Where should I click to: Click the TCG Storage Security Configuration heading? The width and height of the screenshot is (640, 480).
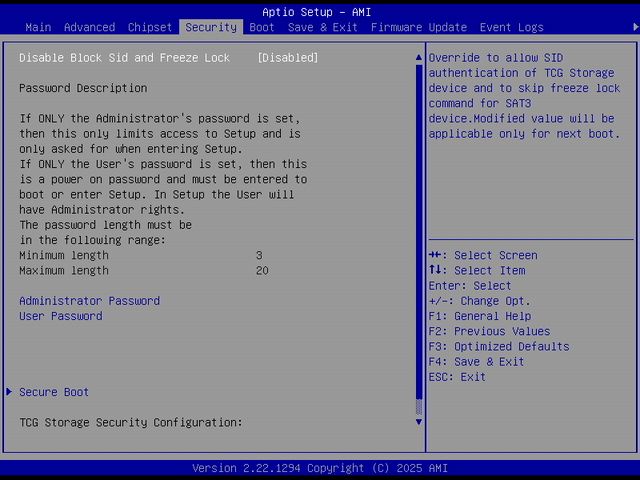point(131,422)
